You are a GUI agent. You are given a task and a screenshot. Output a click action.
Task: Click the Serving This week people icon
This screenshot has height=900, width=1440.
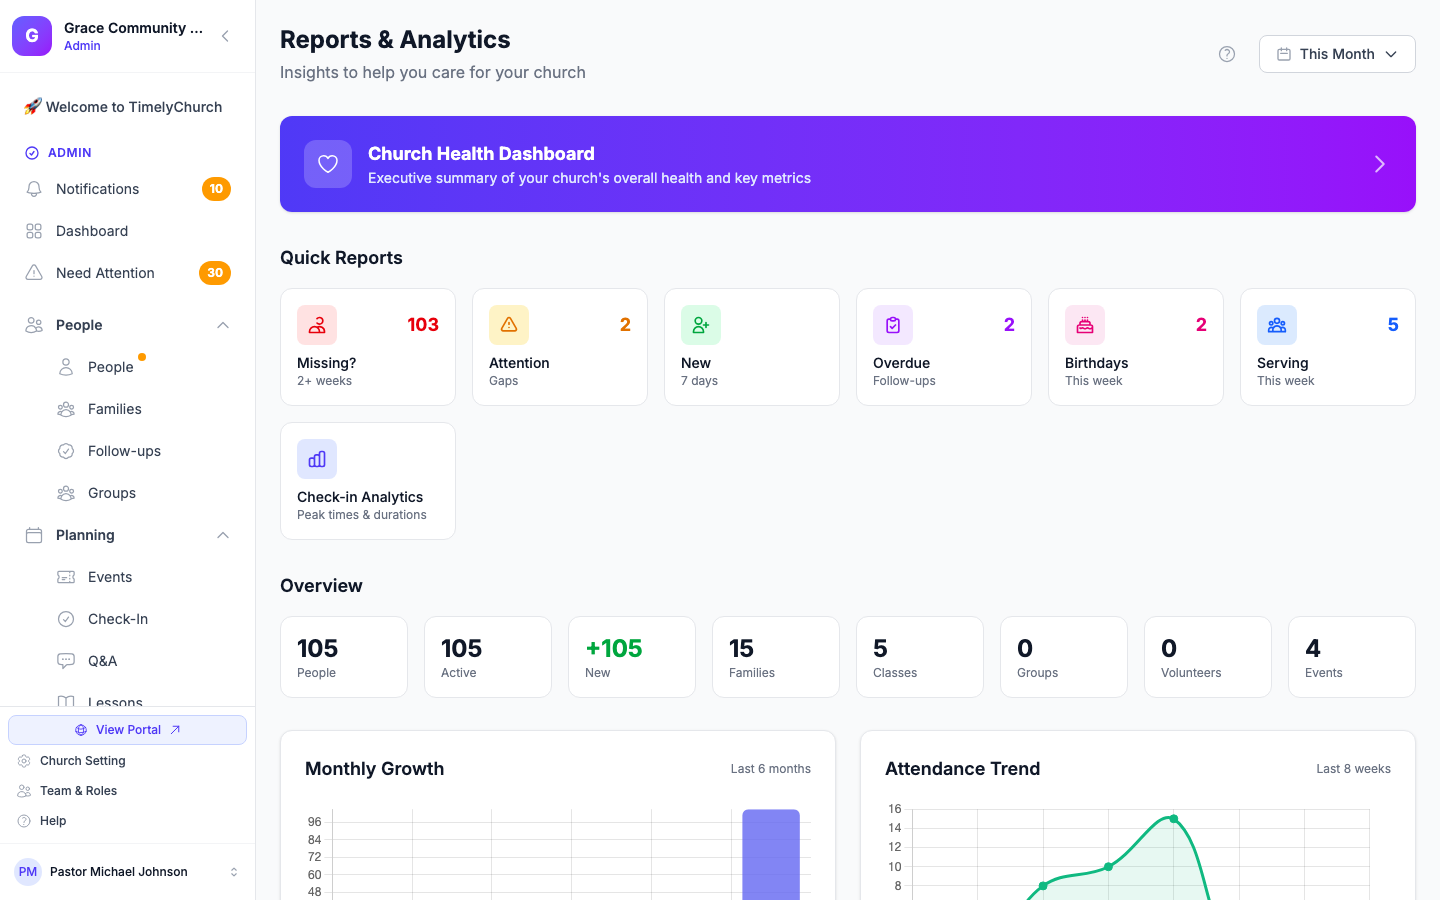coord(1277,325)
